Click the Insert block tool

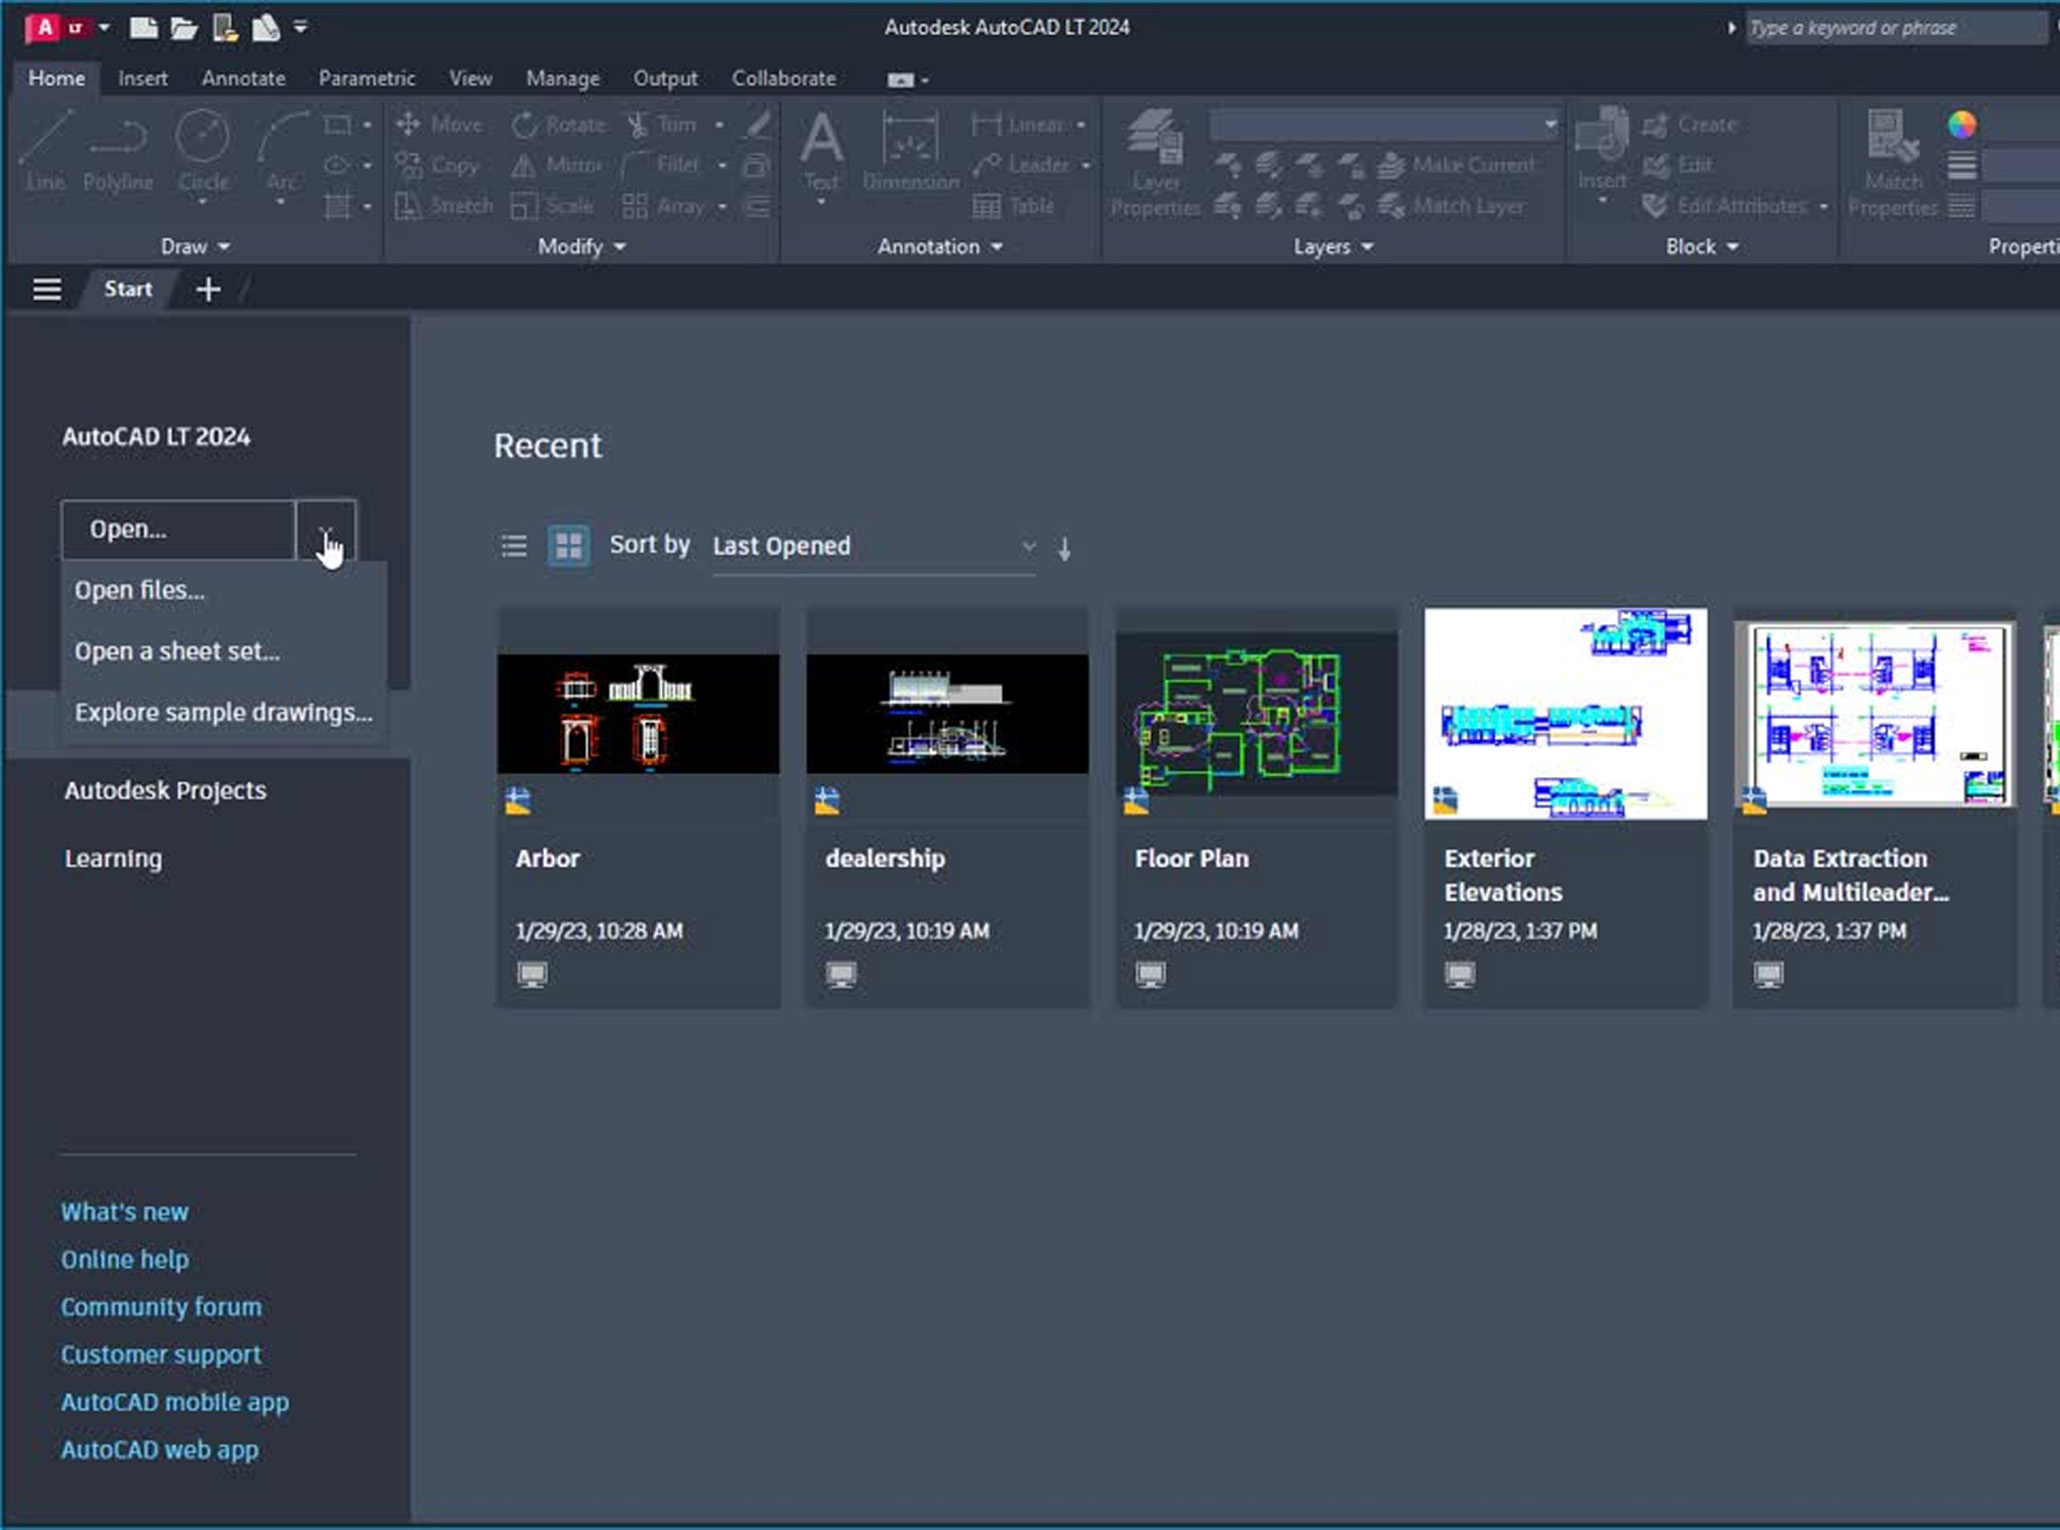(1602, 150)
